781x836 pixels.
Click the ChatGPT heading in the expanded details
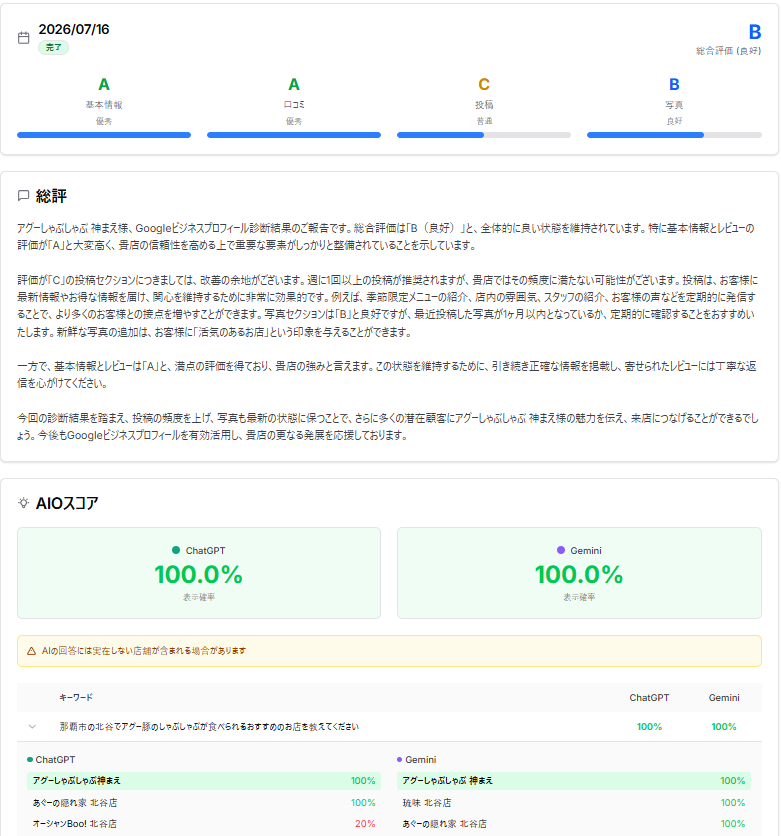coord(55,759)
